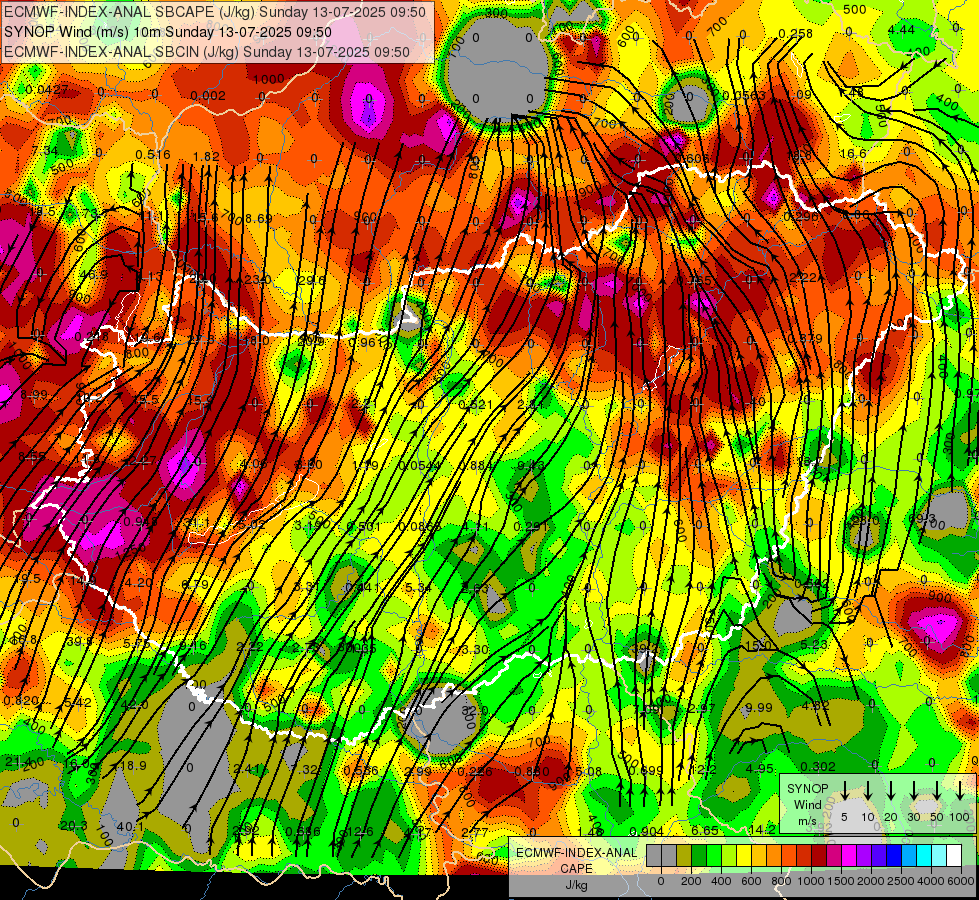Click the 100 m/s wind arrow in SYNOP legend
Viewport: 979px width, 900px height.
960,789
